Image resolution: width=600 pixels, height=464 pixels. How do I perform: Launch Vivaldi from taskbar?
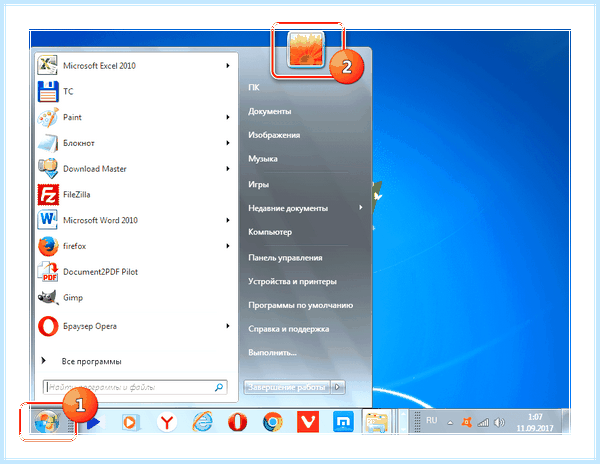(308, 422)
